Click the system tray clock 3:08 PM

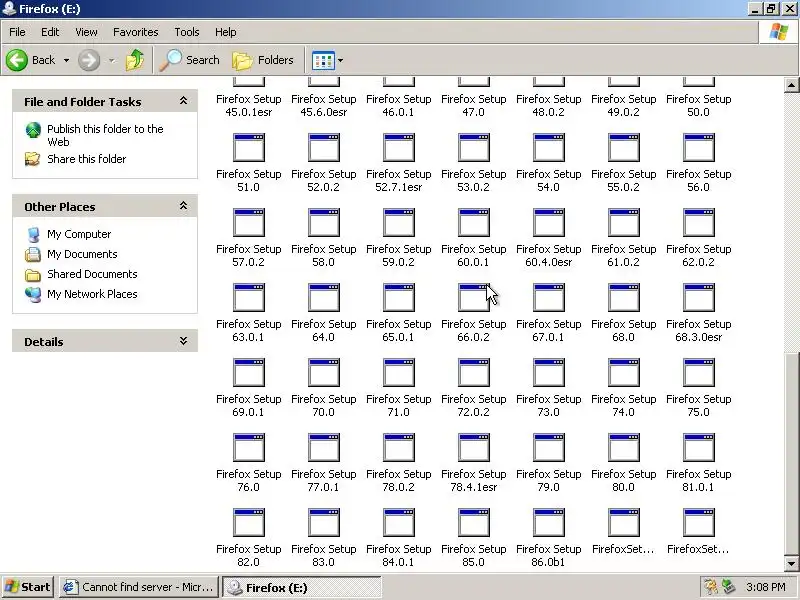[765, 587]
